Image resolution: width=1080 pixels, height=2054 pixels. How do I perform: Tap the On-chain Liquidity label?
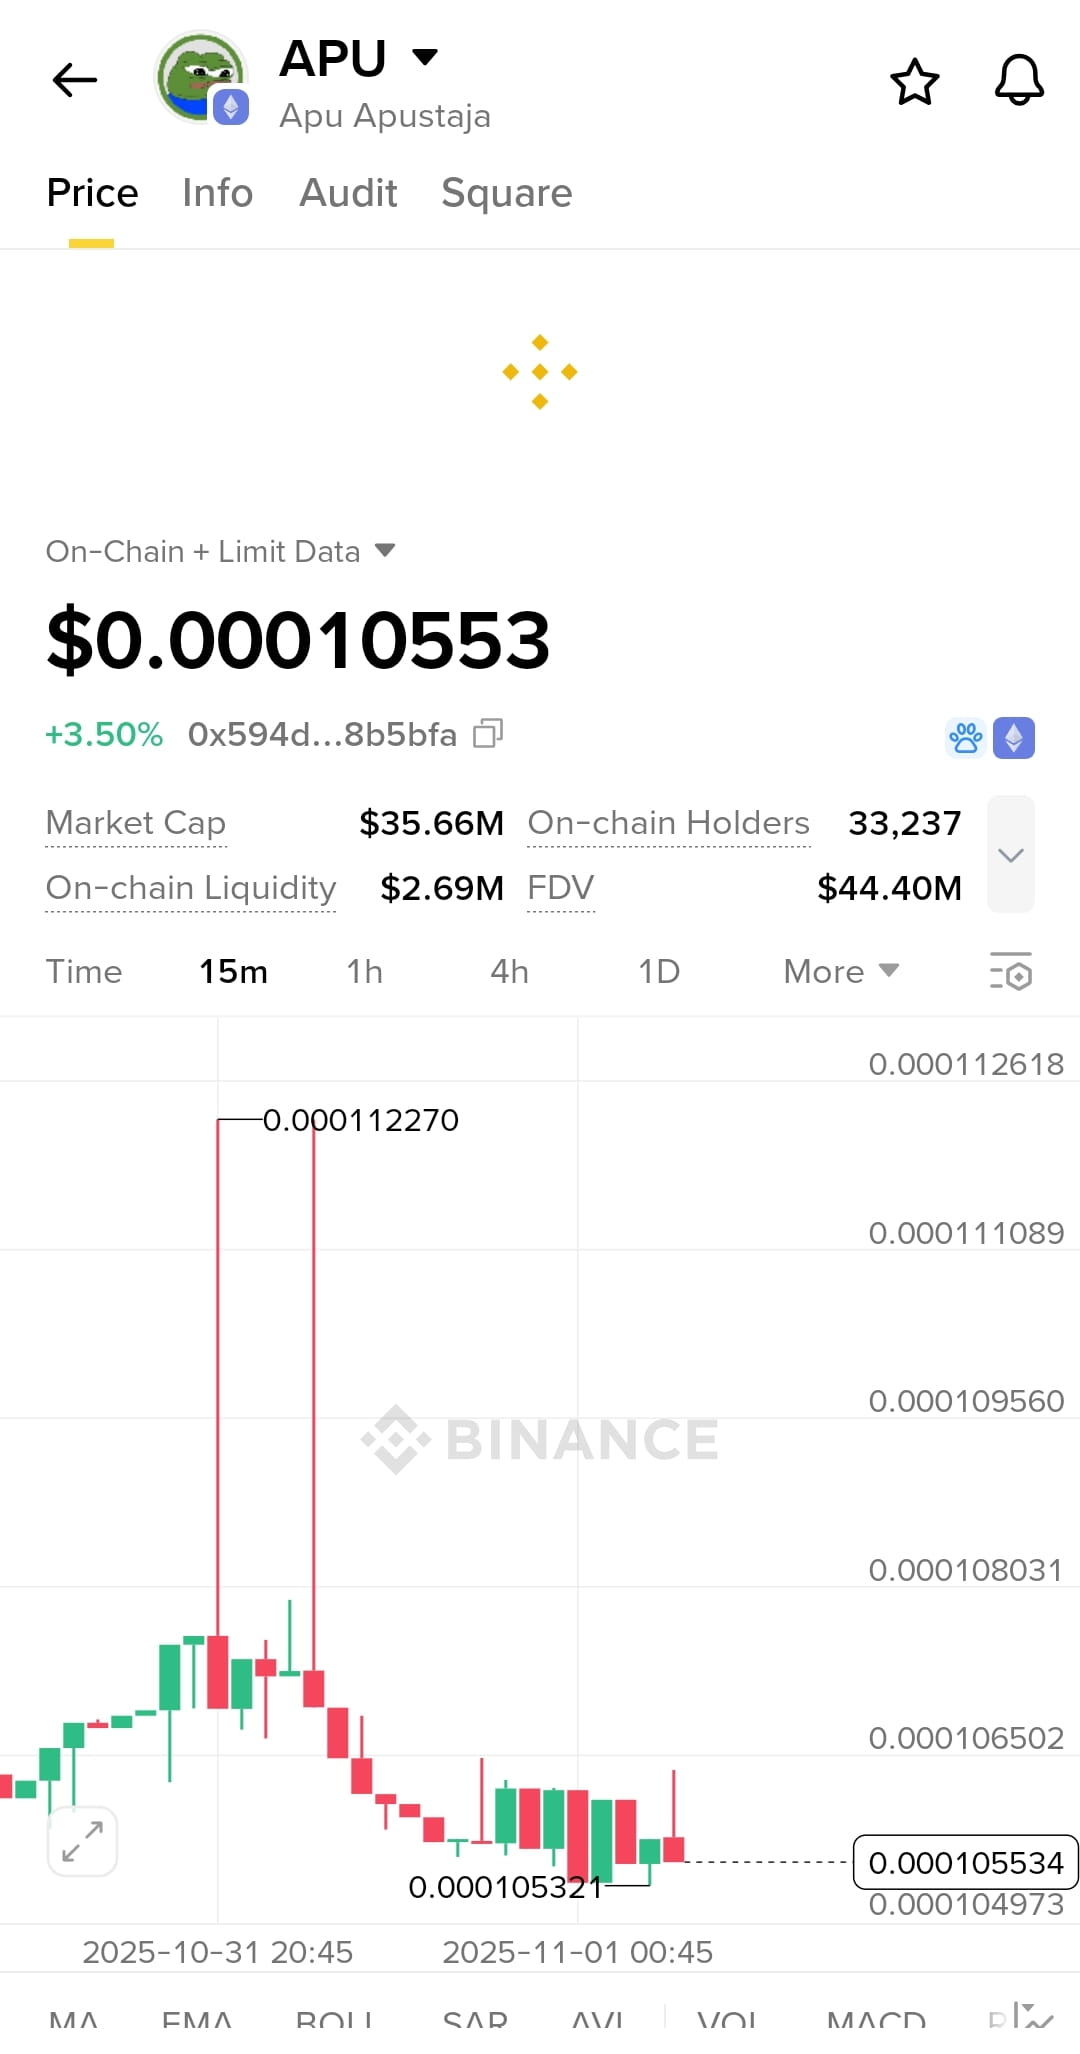coord(191,888)
